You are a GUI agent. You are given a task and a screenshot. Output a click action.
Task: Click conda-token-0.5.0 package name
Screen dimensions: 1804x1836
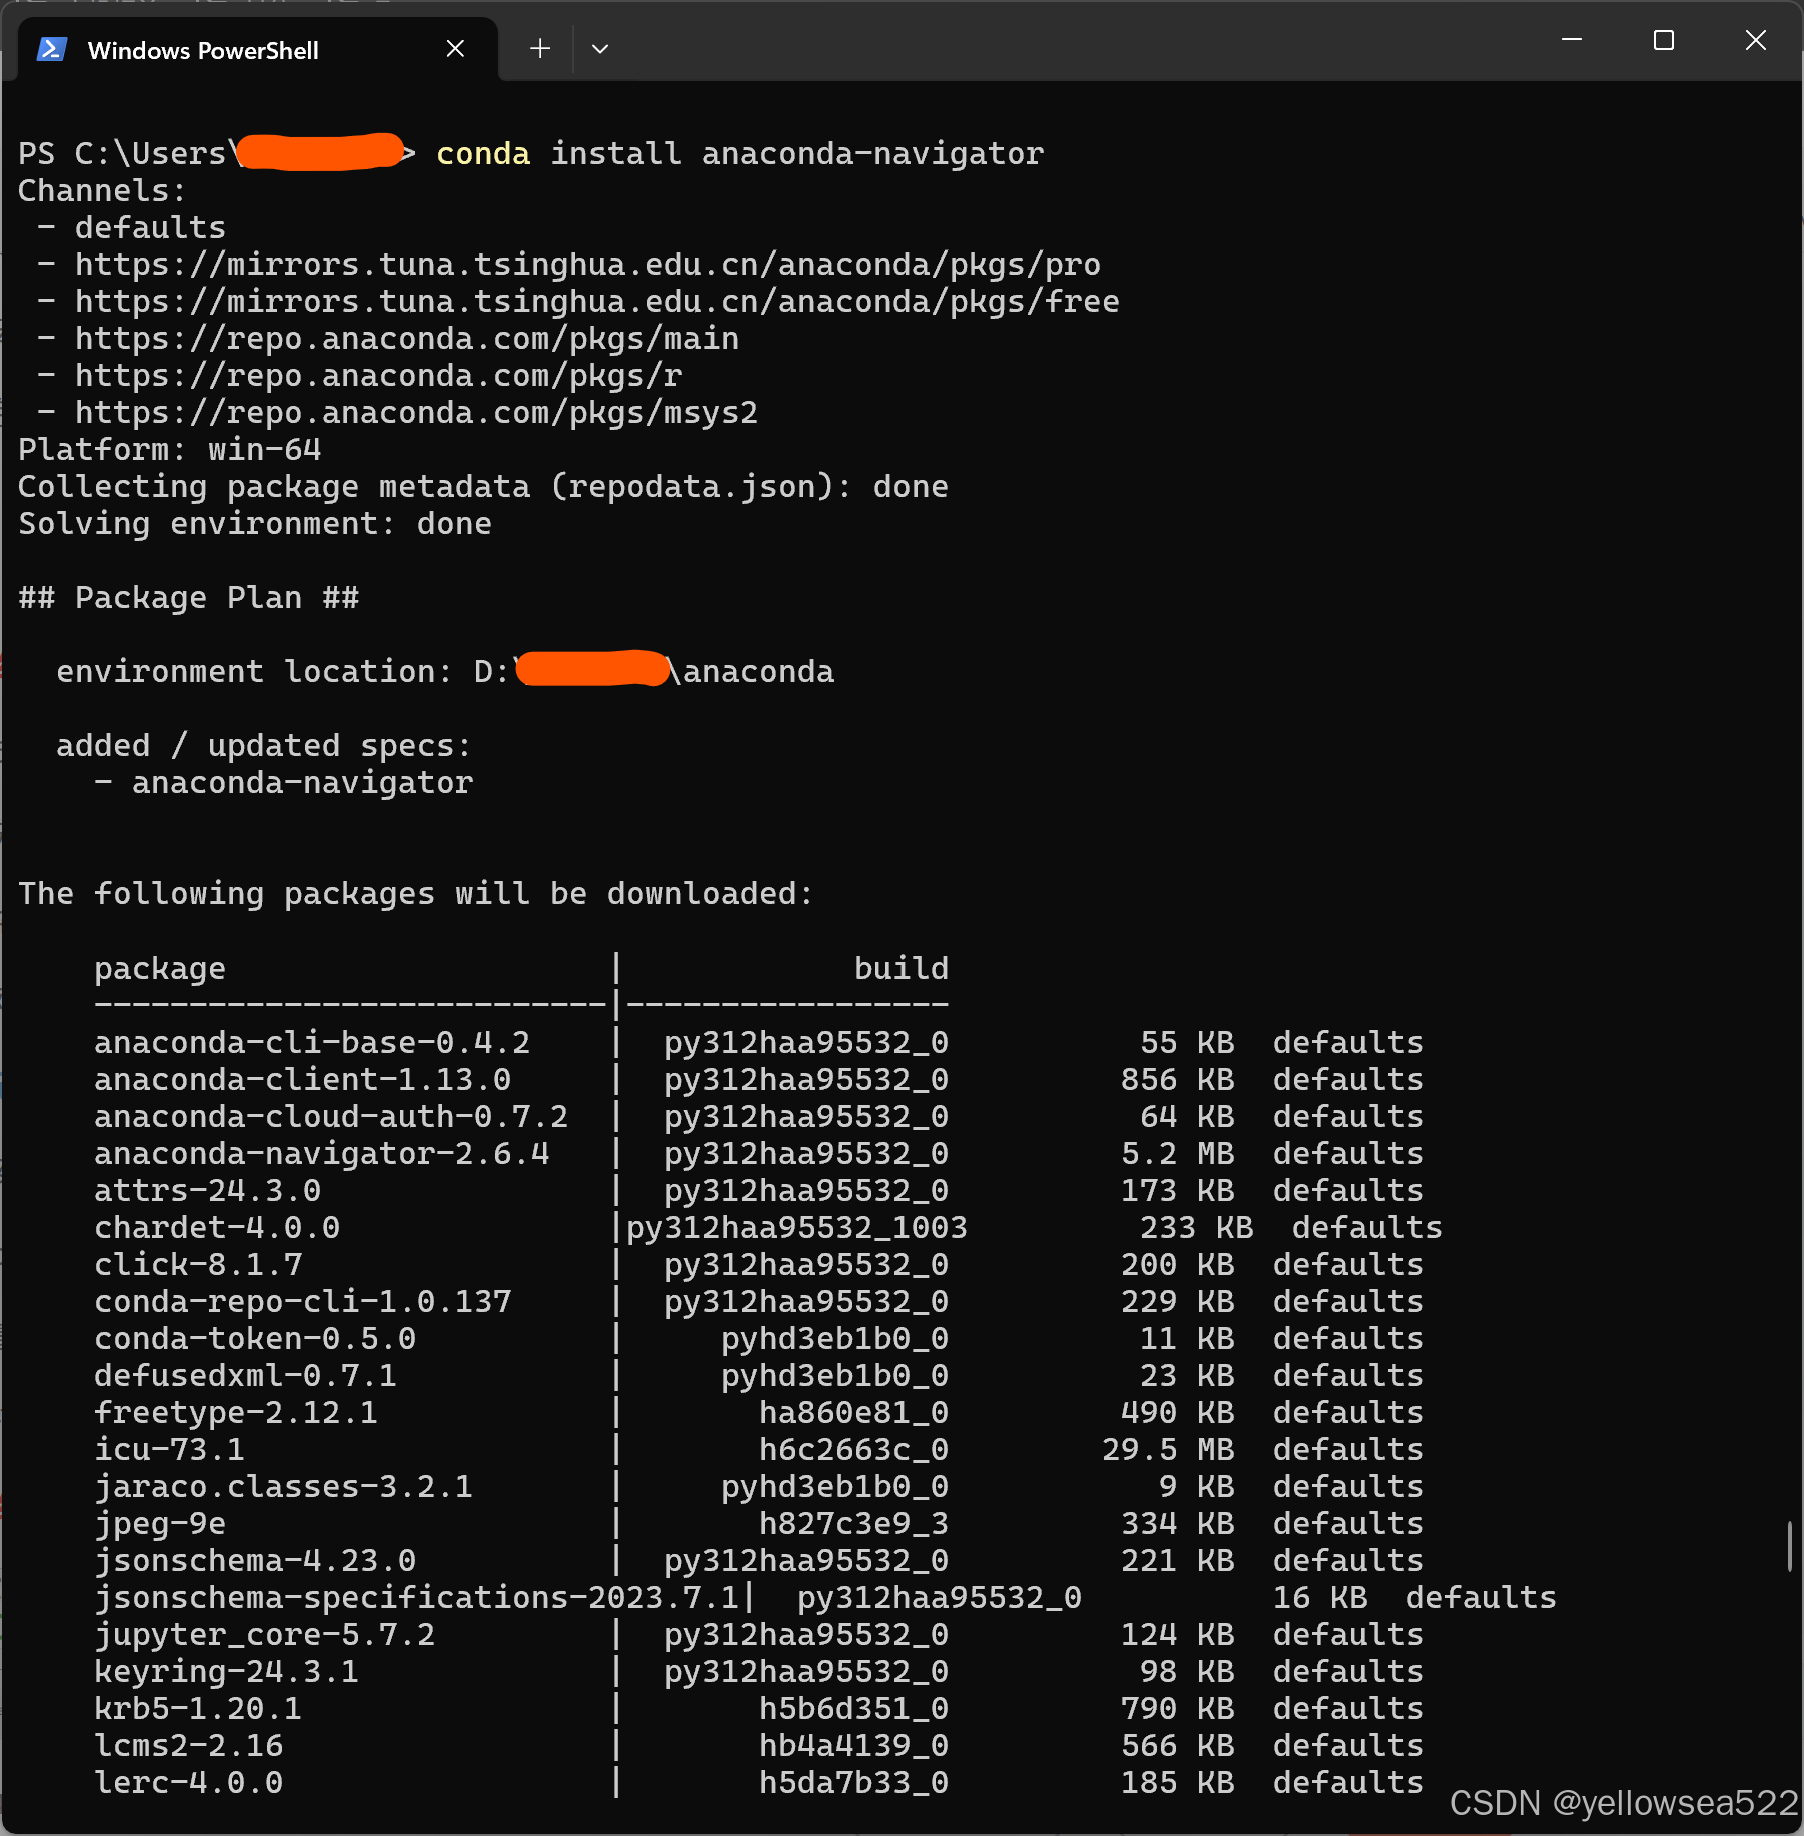click(255, 1339)
